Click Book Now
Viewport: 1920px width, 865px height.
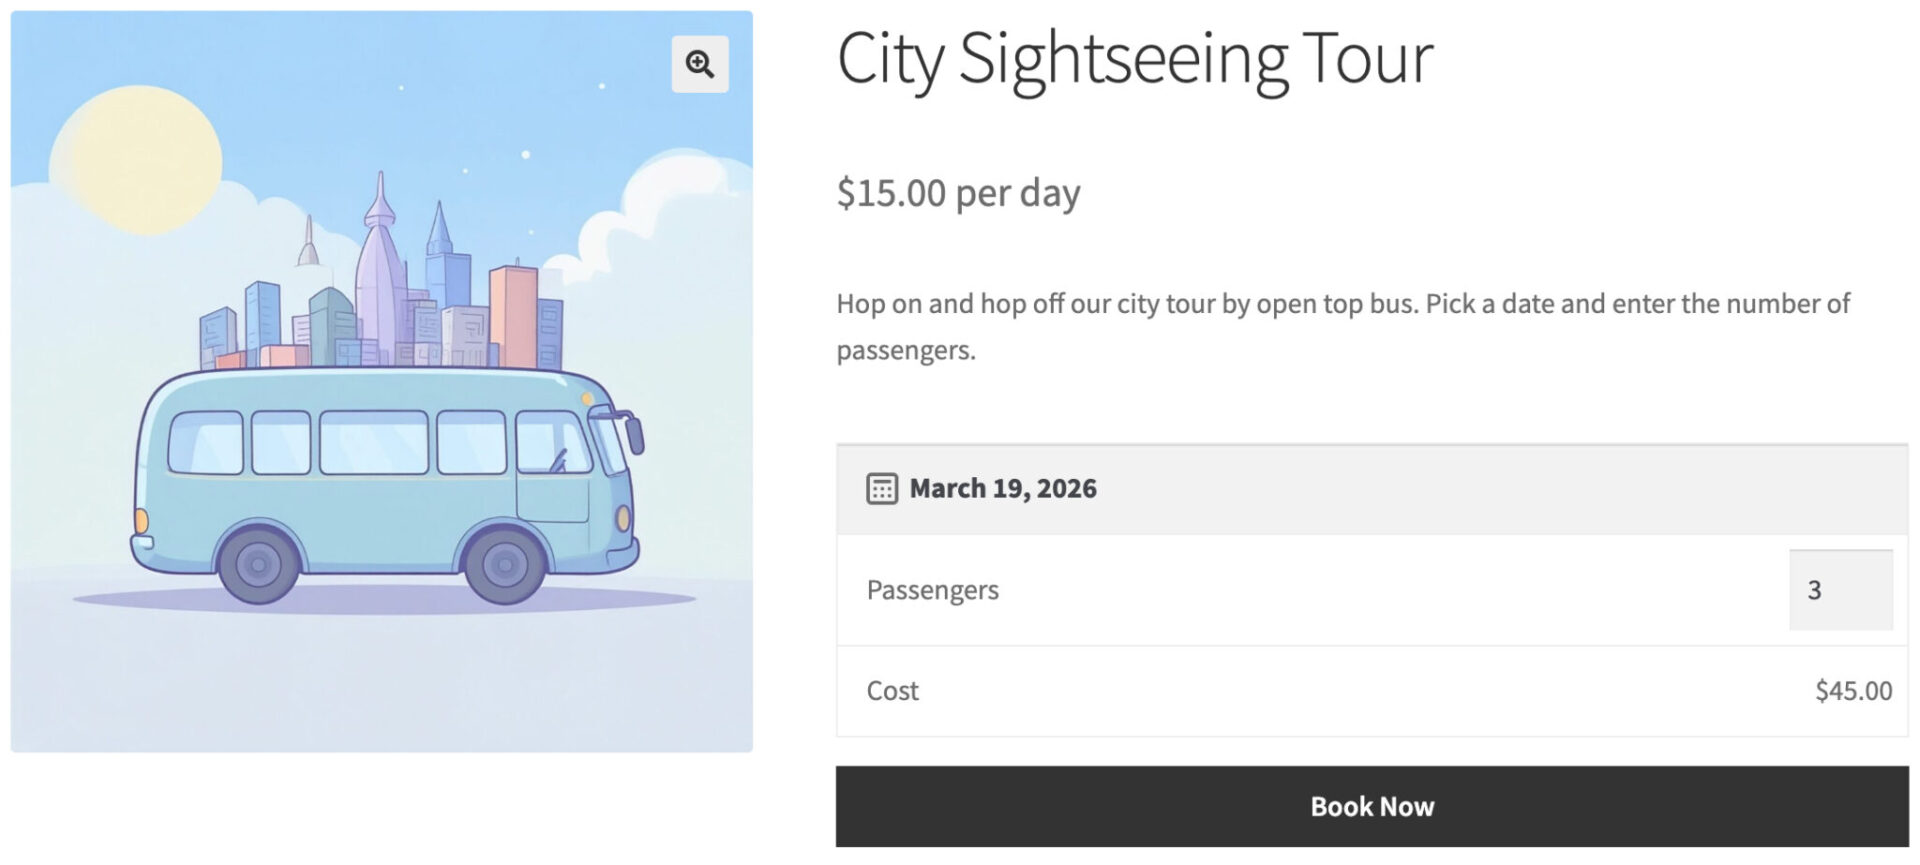click(1373, 806)
